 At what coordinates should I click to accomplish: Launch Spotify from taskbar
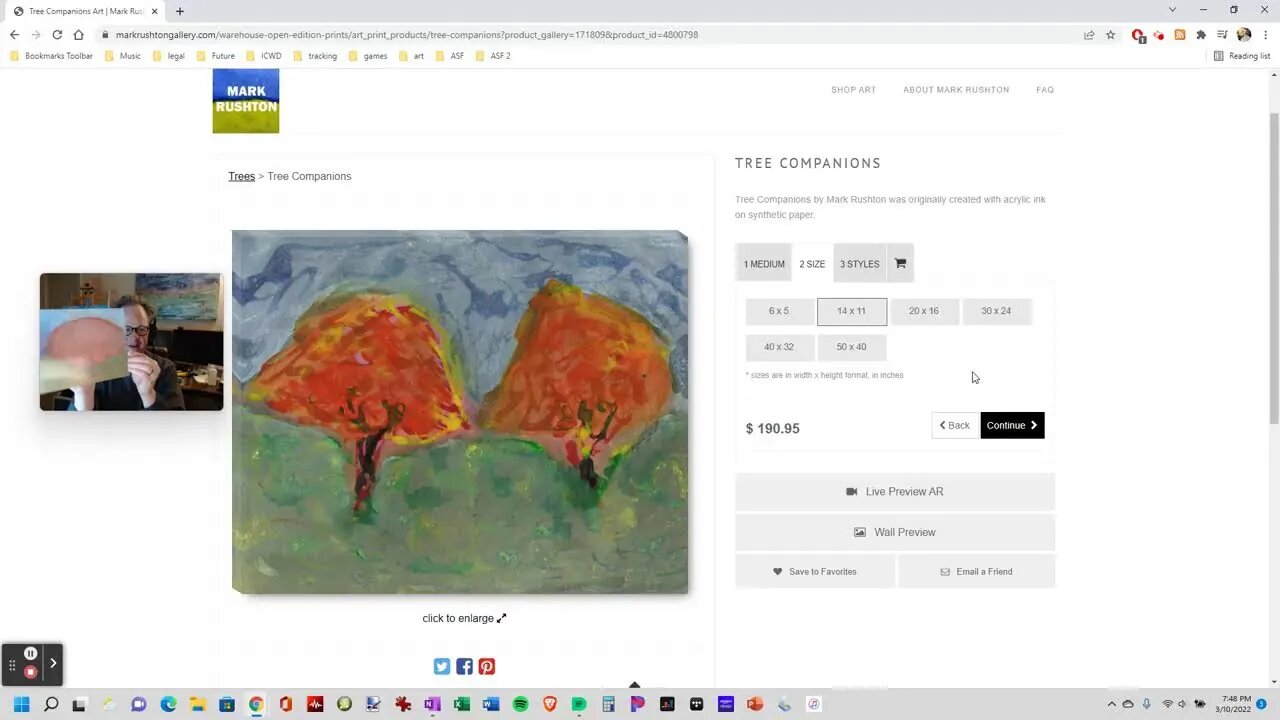click(x=520, y=704)
